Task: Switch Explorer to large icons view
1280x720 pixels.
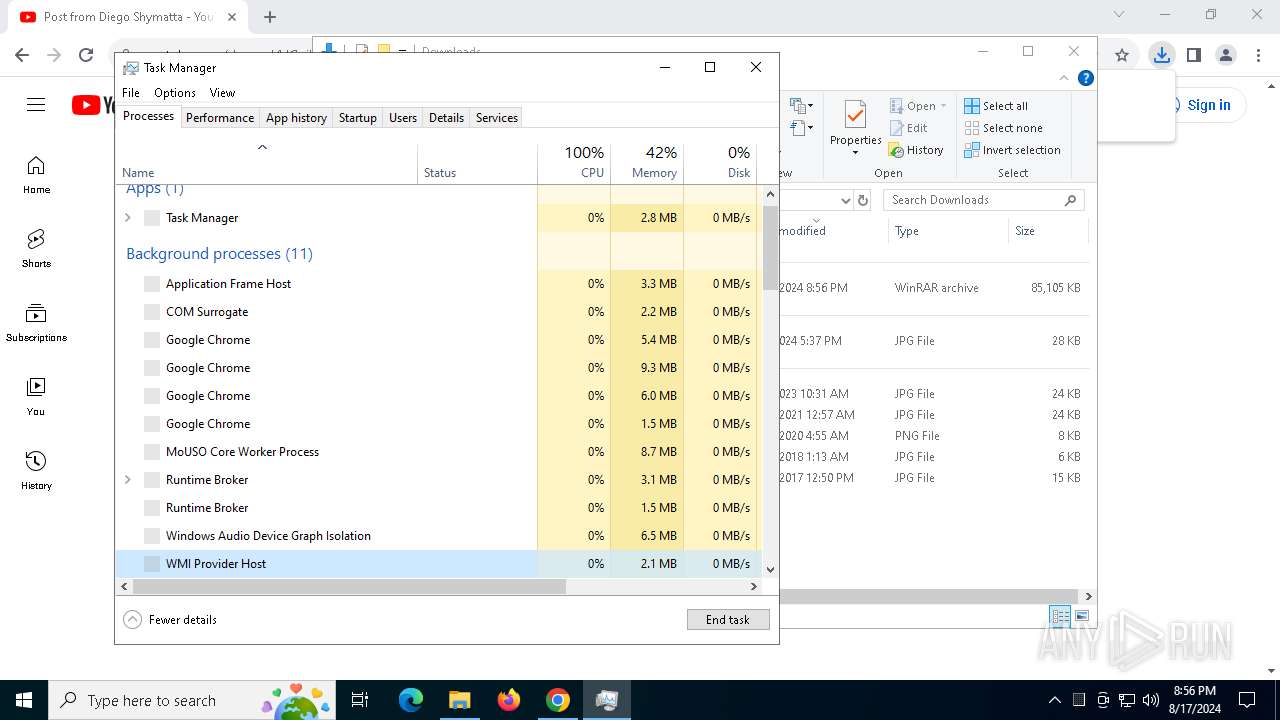Action: click(1081, 616)
